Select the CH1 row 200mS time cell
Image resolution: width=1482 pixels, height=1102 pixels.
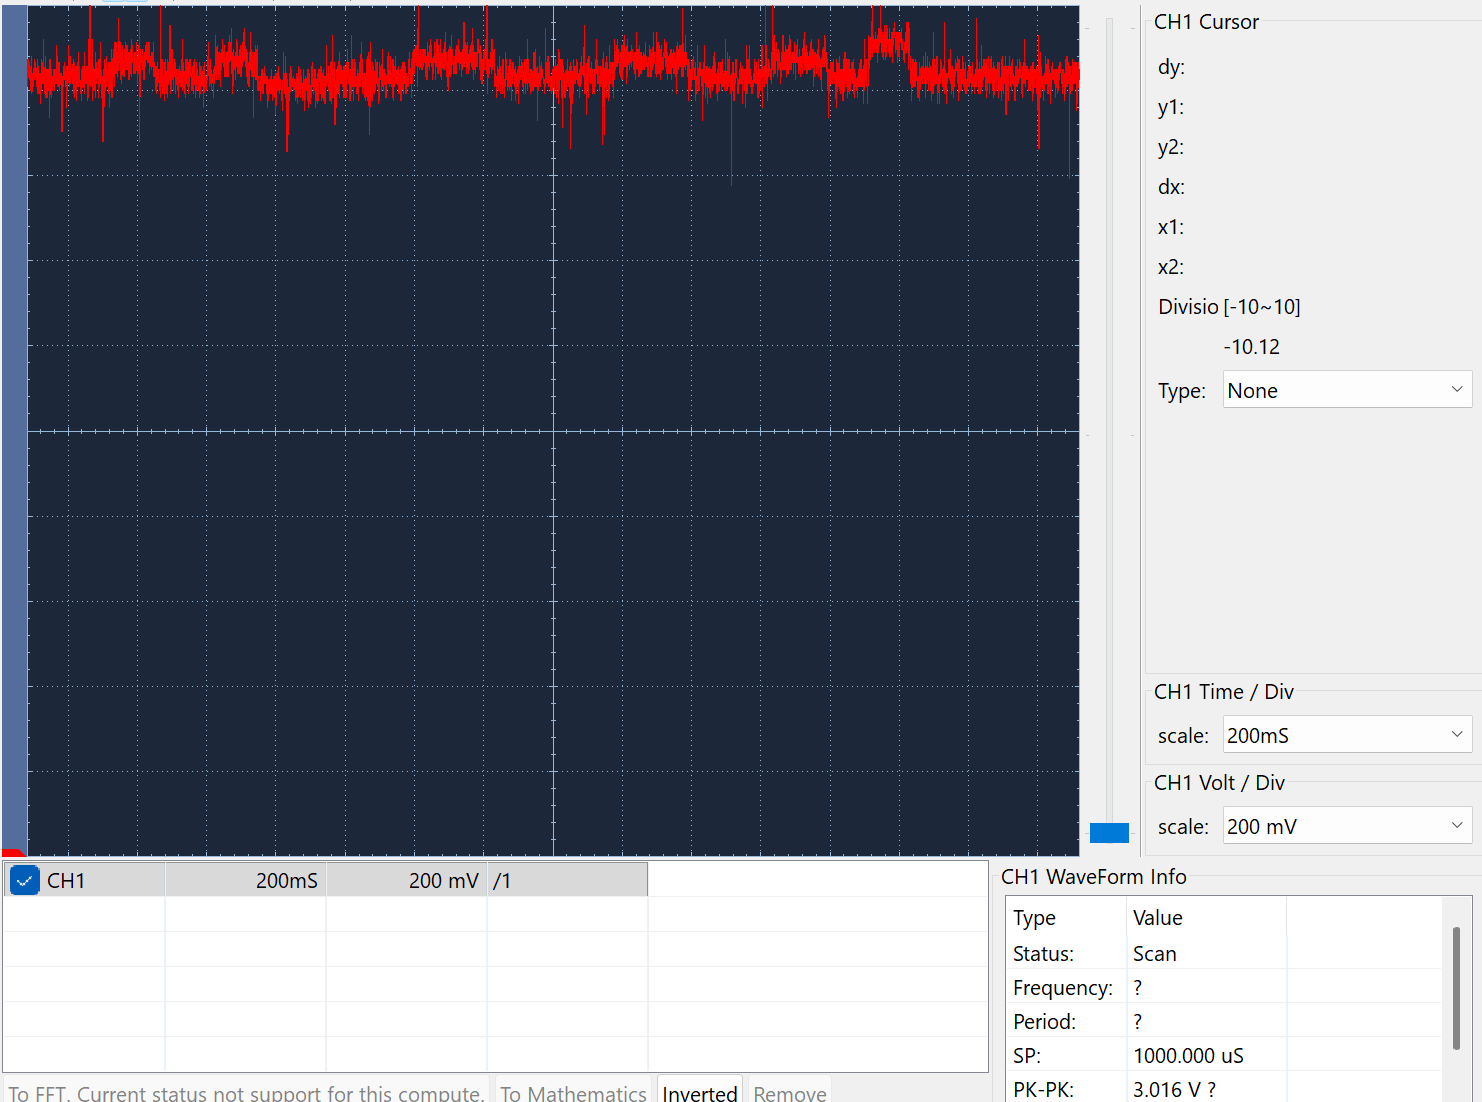click(246, 880)
